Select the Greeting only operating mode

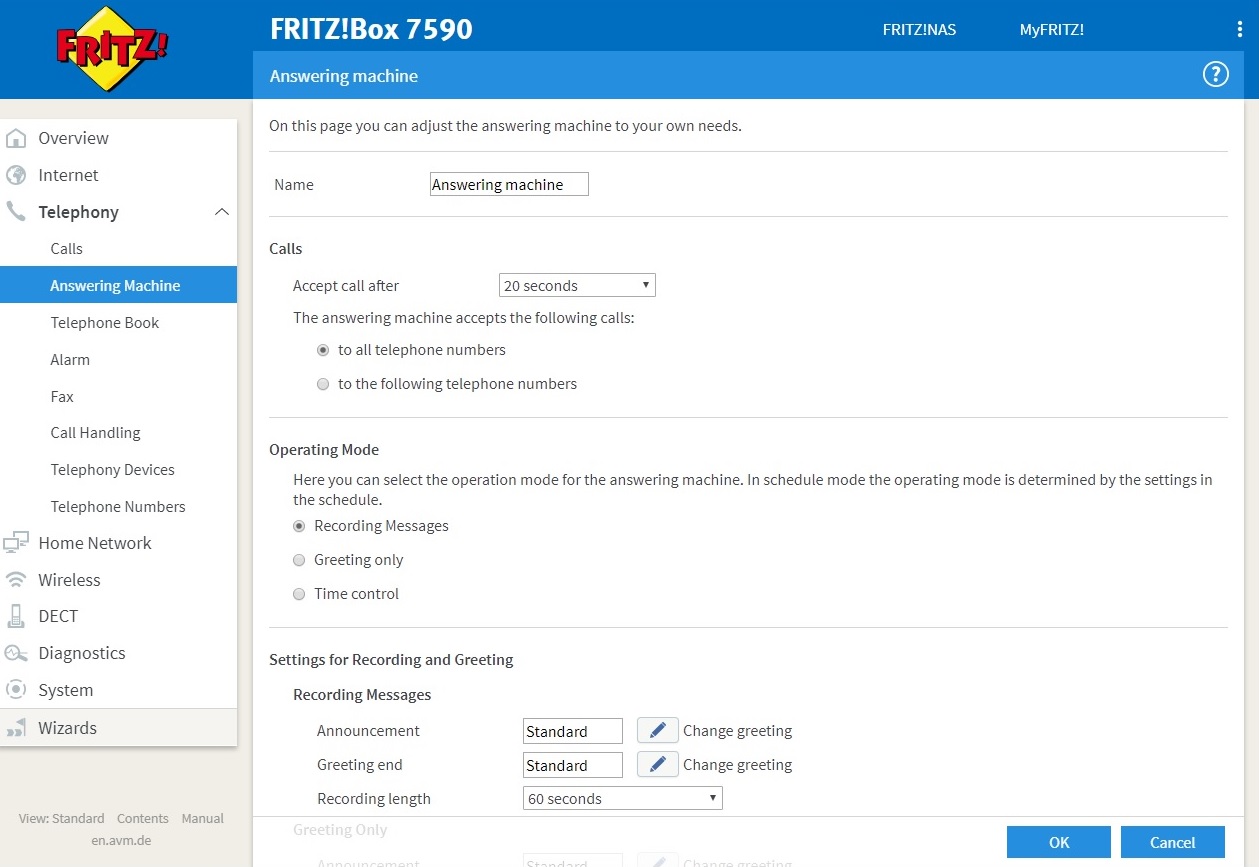coord(299,560)
